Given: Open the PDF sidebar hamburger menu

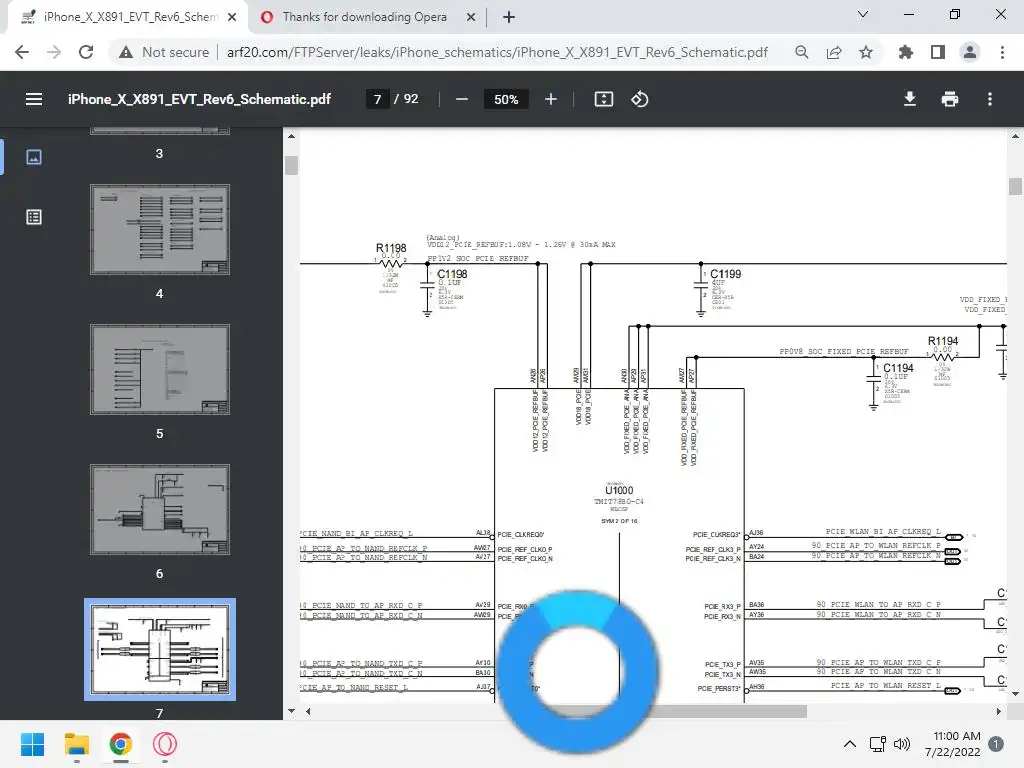Looking at the screenshot, I should pos(34,99).
